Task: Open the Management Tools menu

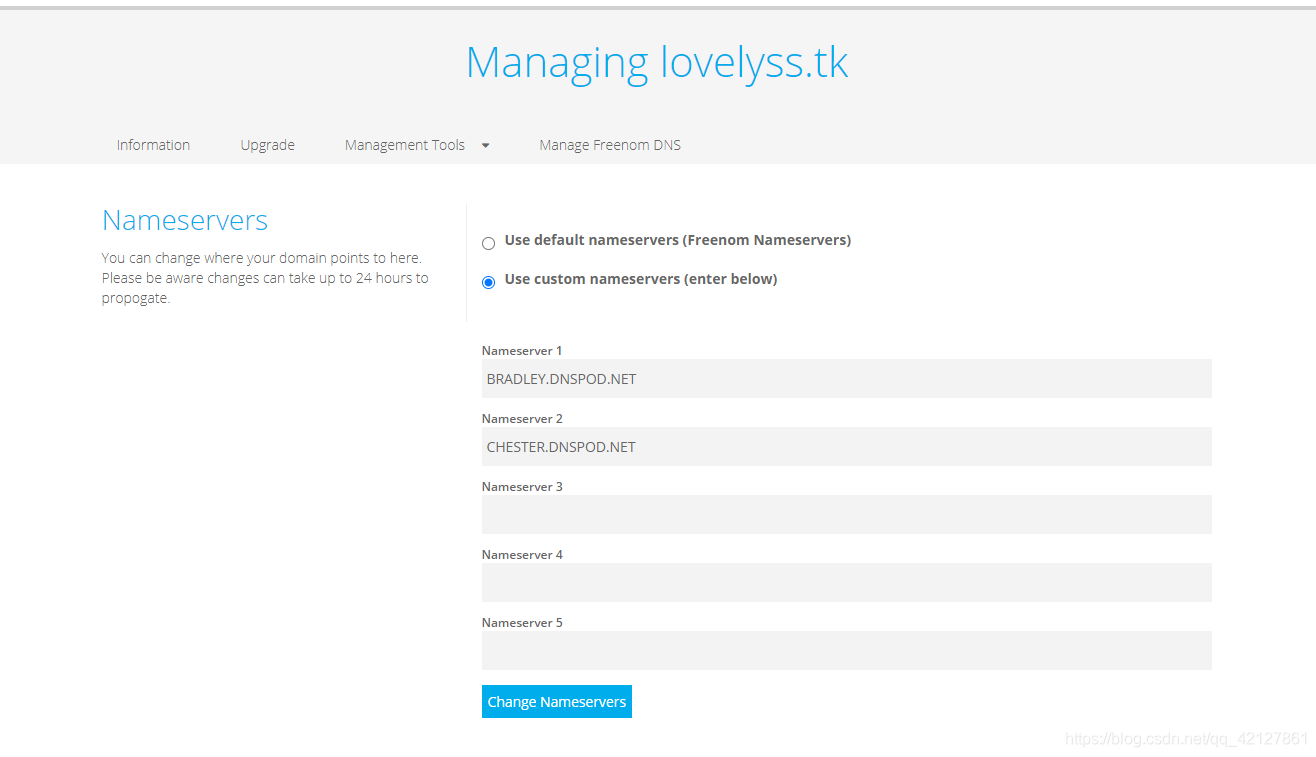Action: pyautogui.click(x=405, y=145)
